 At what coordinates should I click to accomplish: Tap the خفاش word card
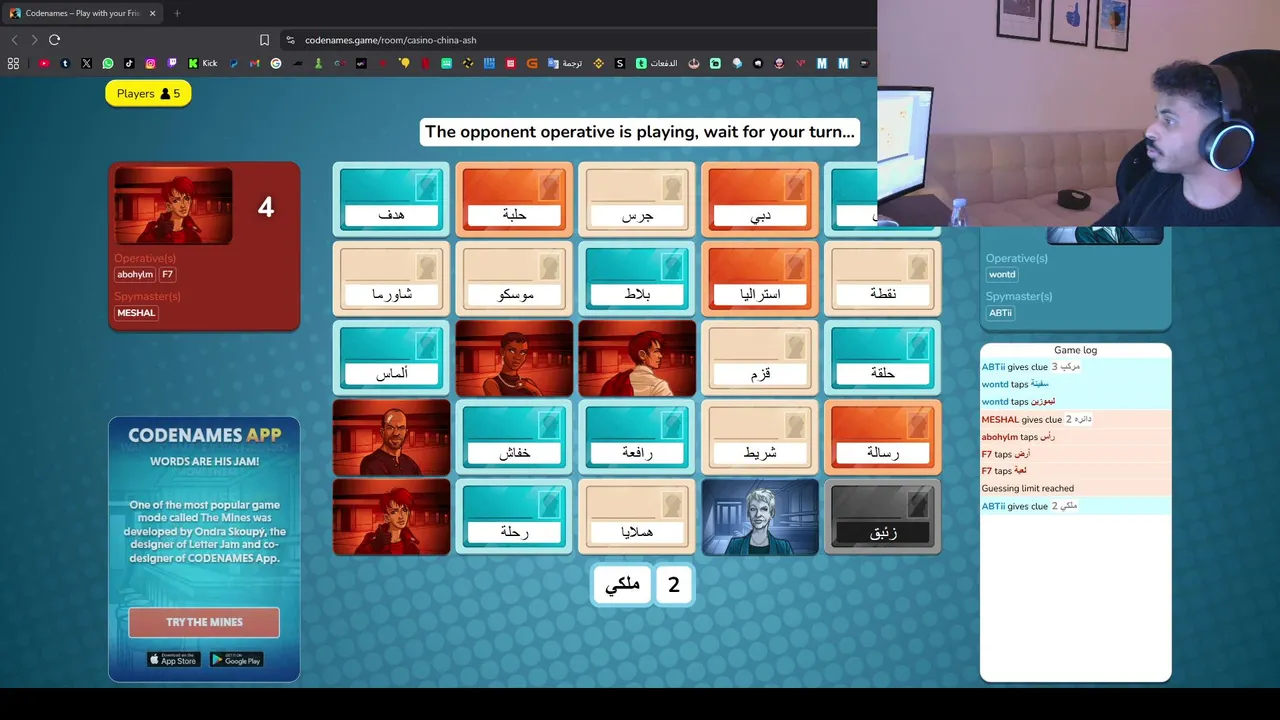point(514,436)
